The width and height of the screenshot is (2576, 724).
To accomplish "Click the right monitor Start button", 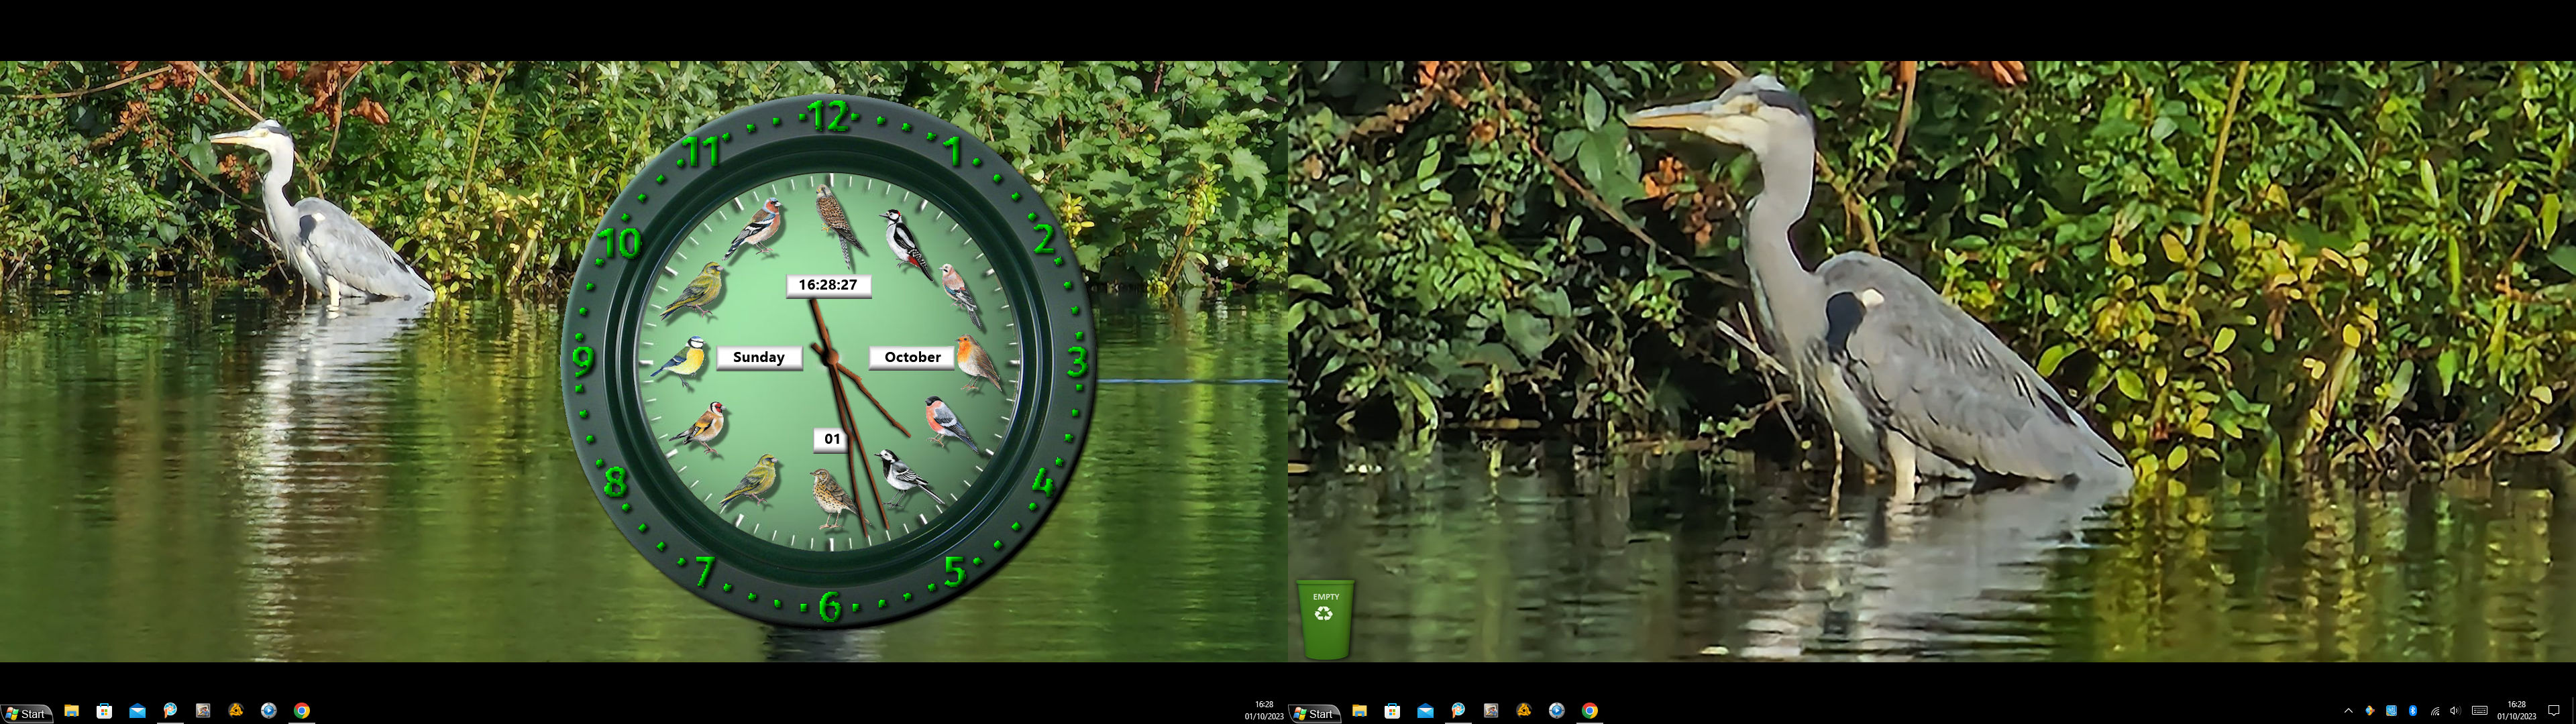I will (1314, 713).
